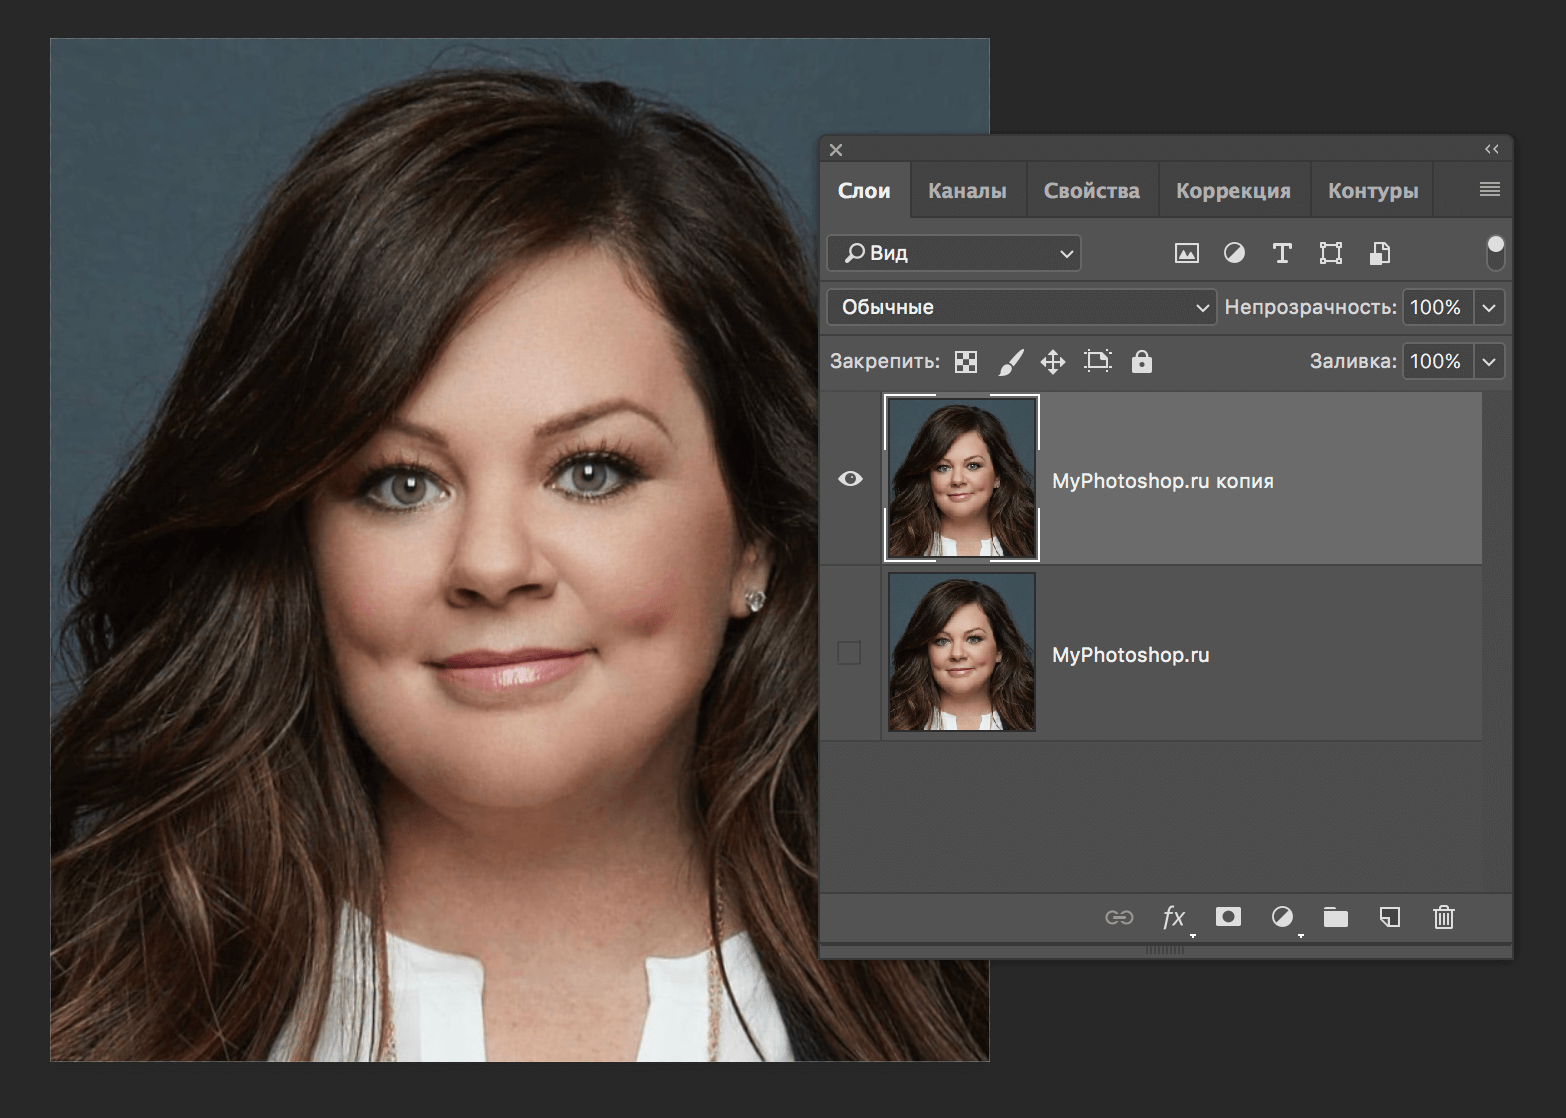Expand the Непрозрачность opacity dropdown arrow

tap(1489, 307)
